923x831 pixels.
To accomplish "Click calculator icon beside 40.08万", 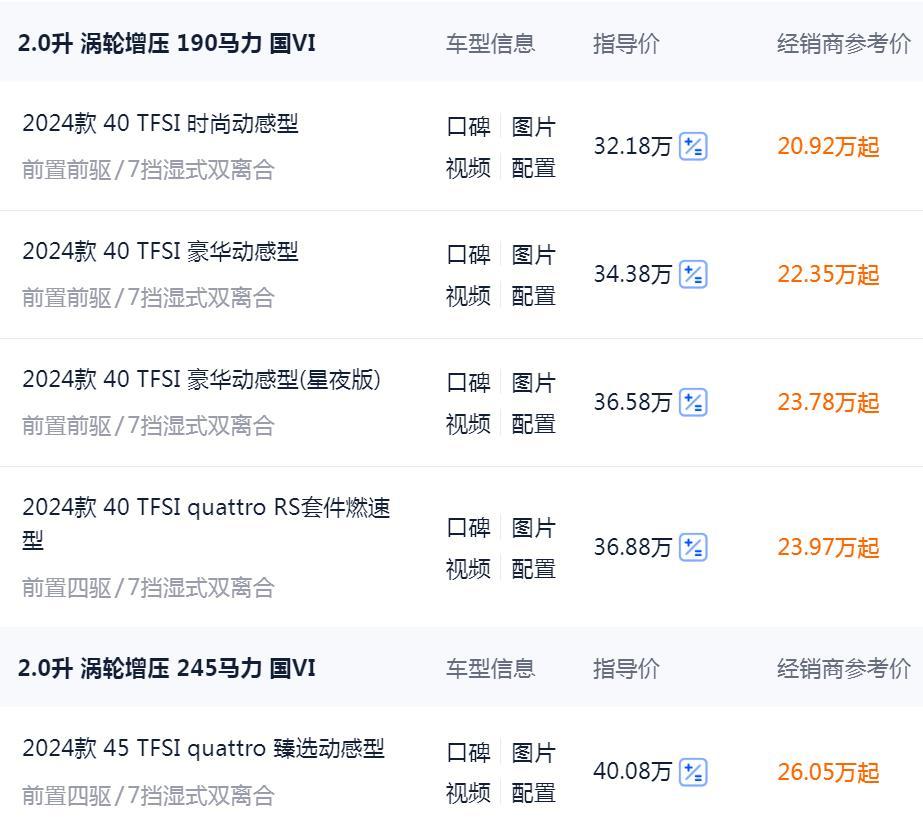I will tap(693, 772).
